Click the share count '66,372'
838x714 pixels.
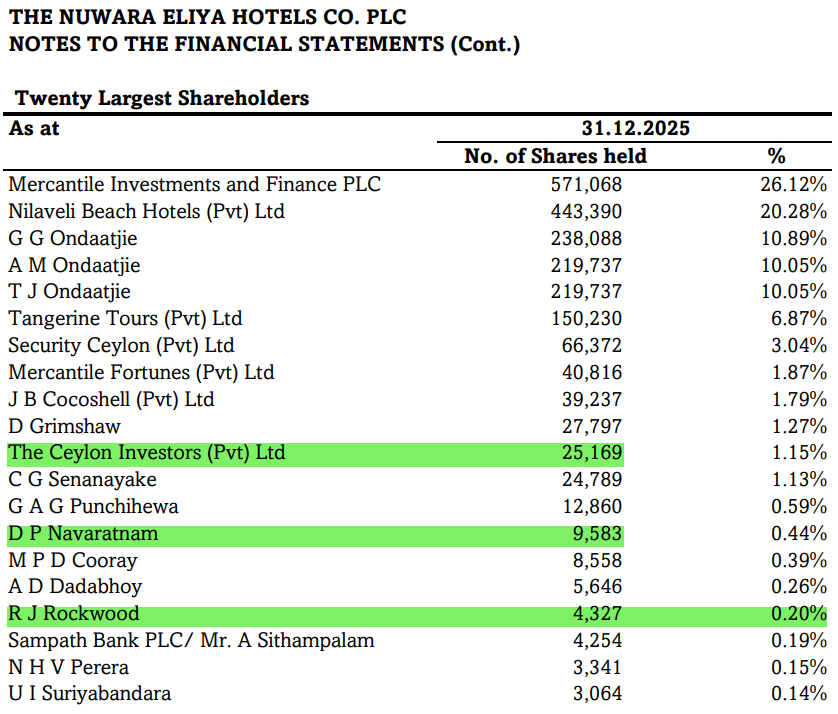[592, 346]
